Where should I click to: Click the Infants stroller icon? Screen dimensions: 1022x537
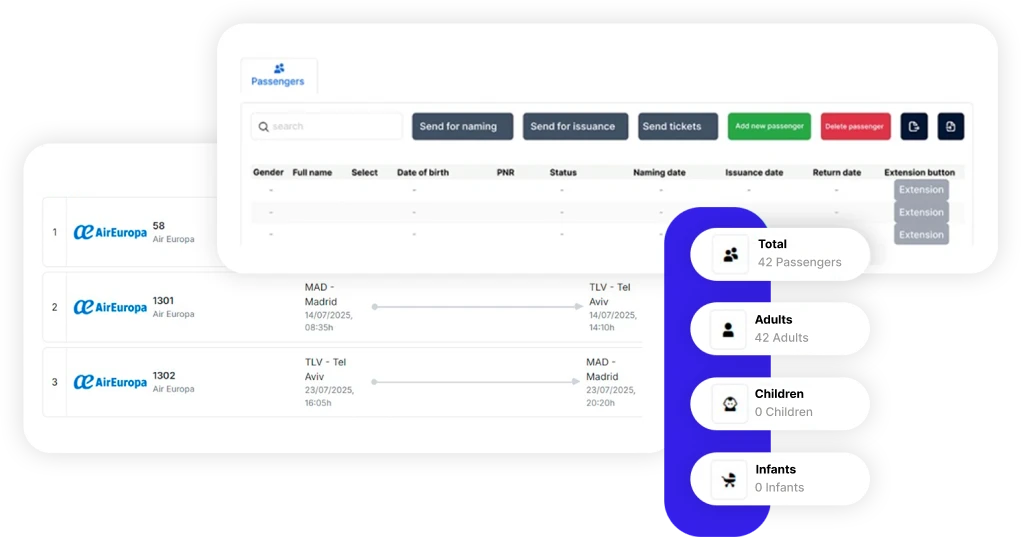pyautogui.click(x=729, y=479)
